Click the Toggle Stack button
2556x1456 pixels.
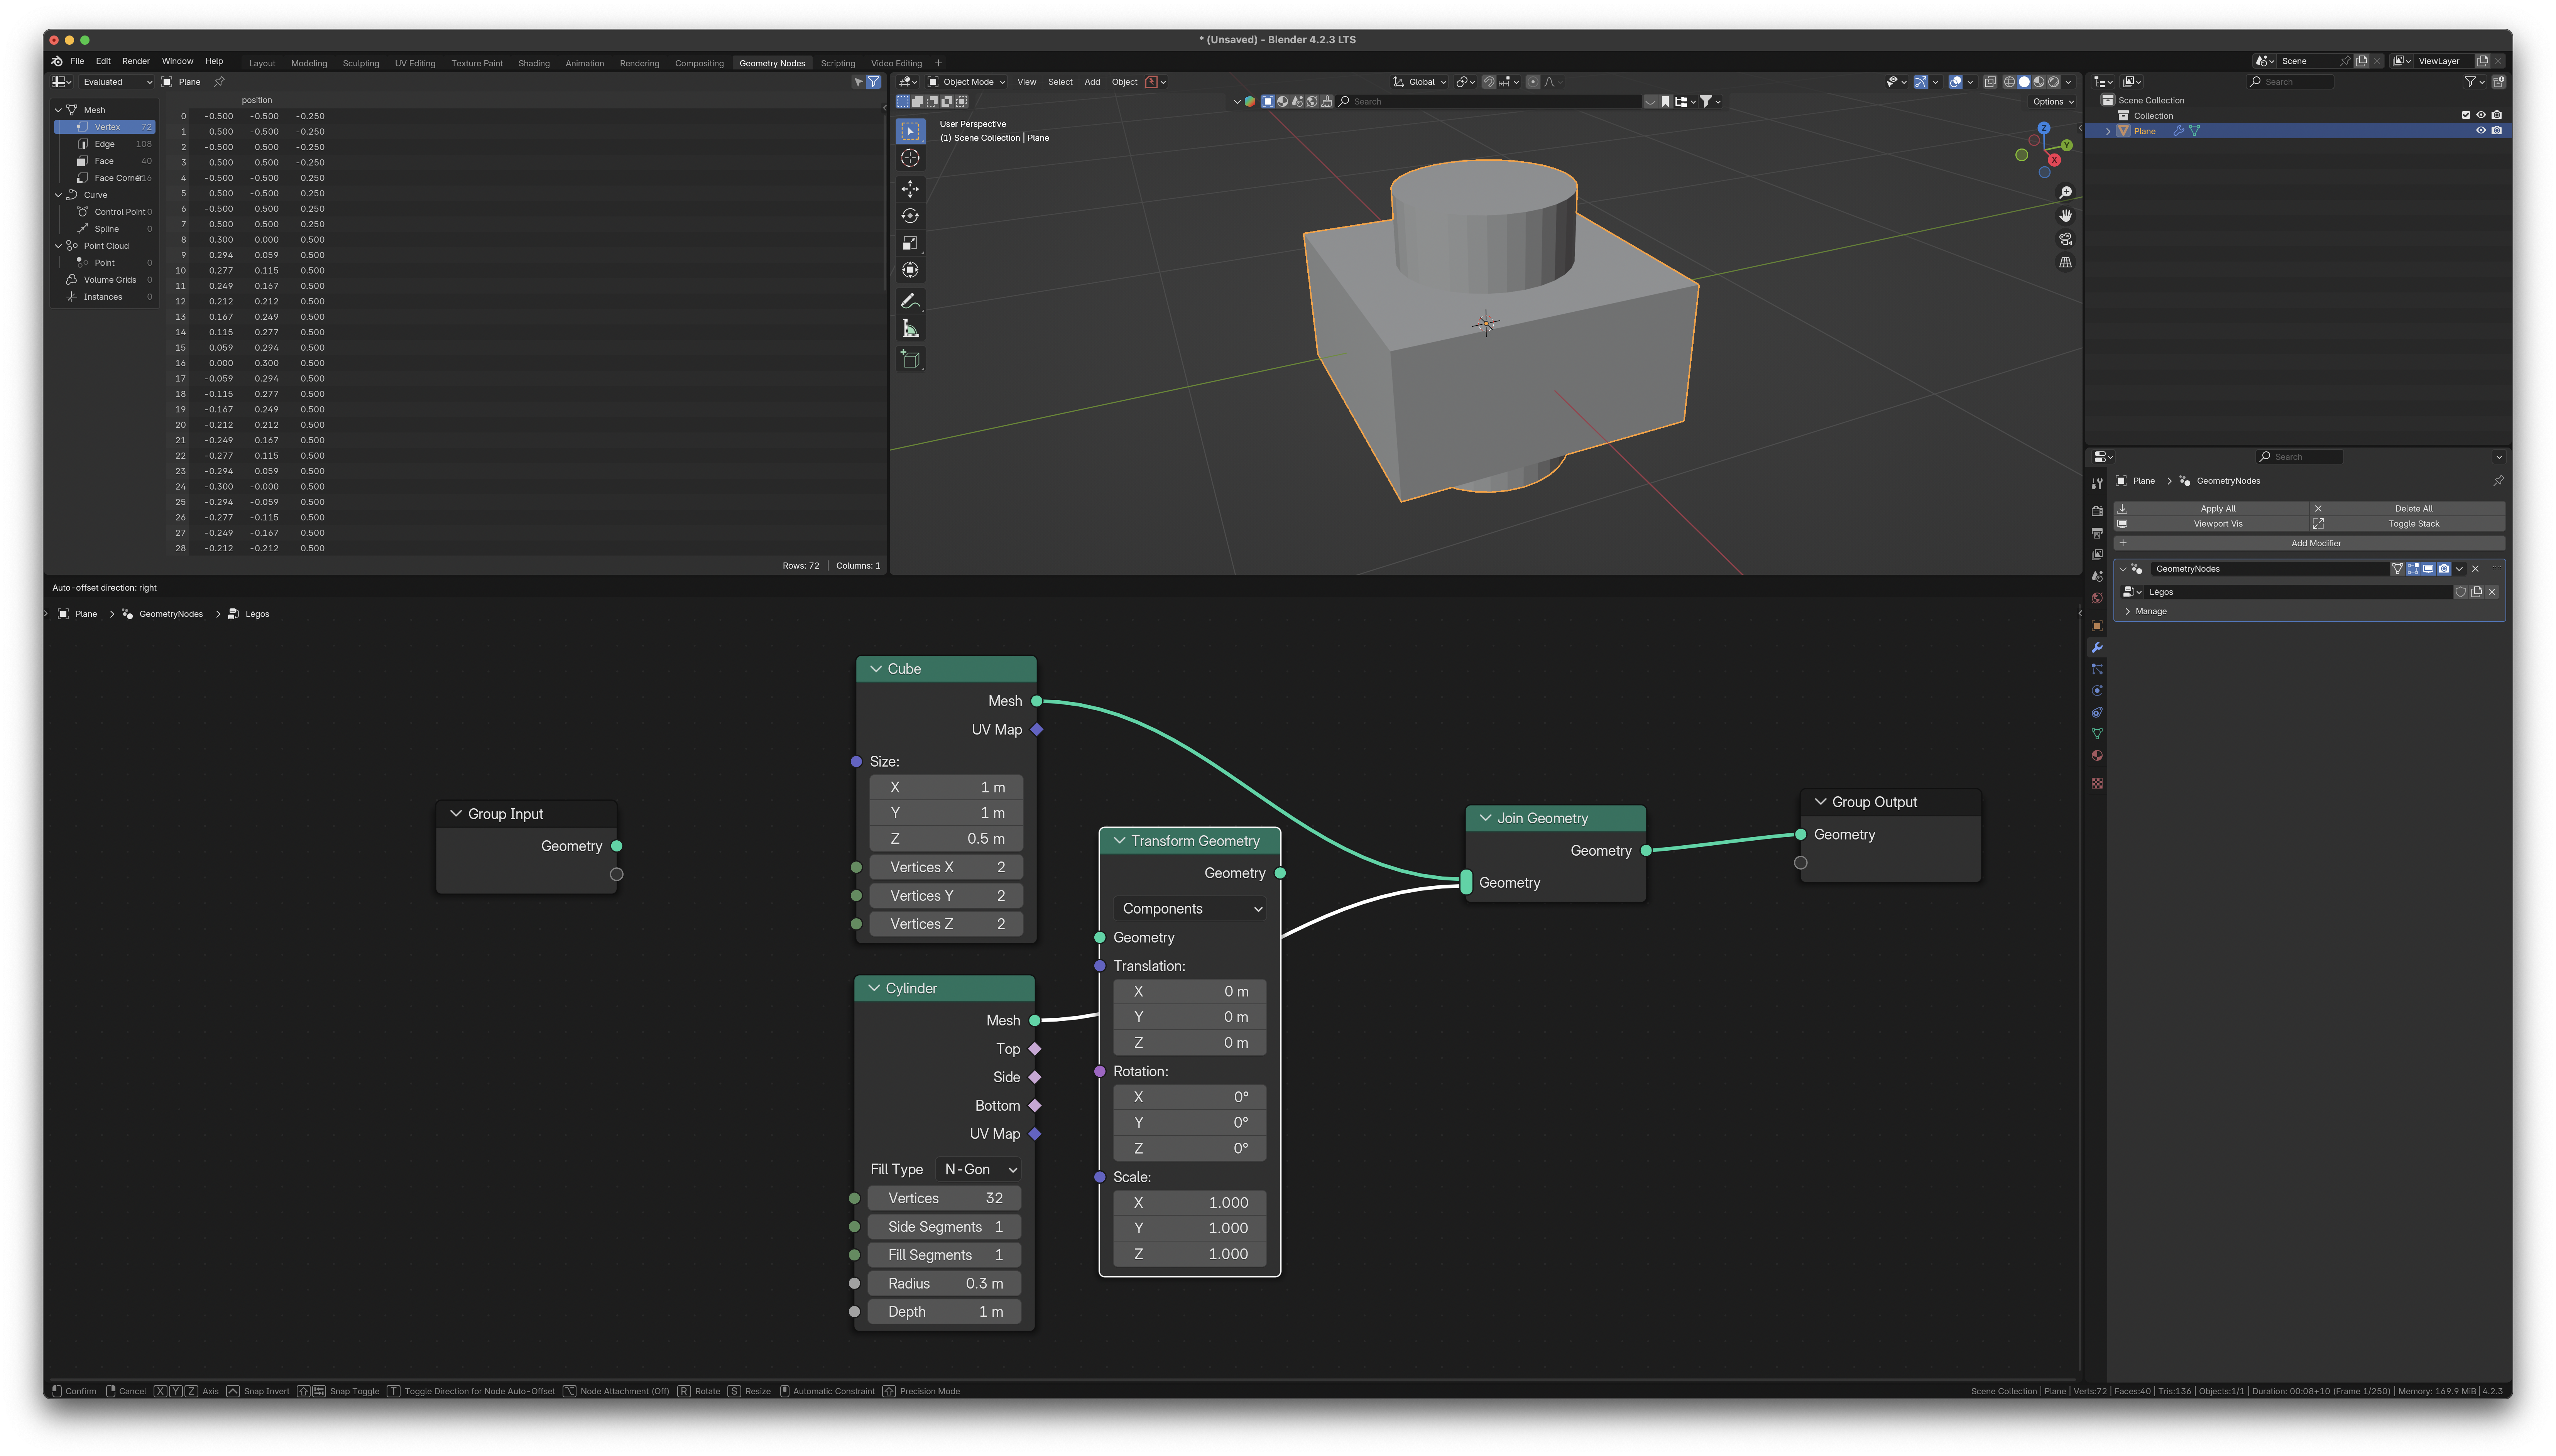2407,524
